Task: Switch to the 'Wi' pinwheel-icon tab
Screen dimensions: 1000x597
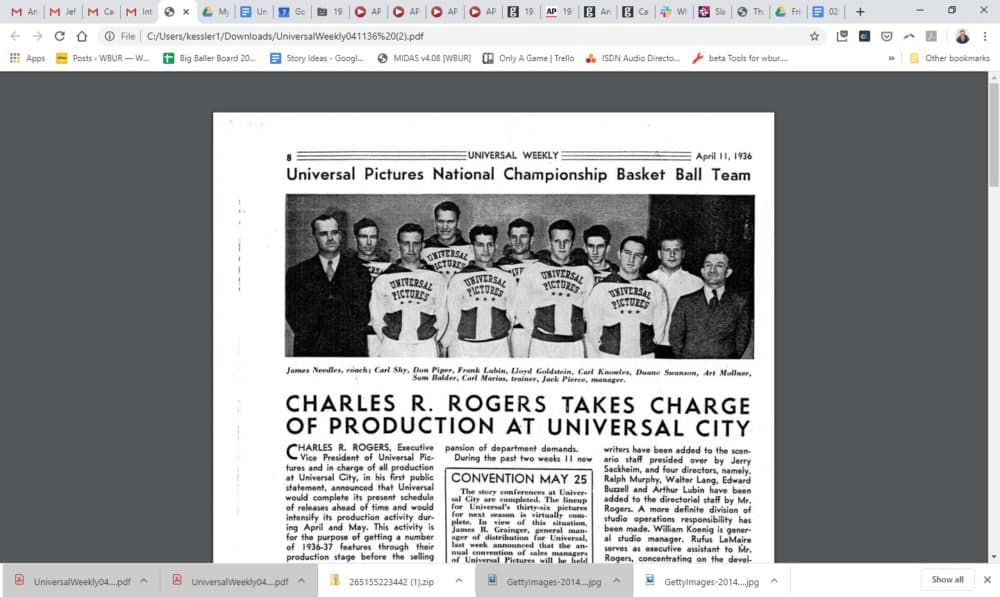Action: tap(673, 11)
